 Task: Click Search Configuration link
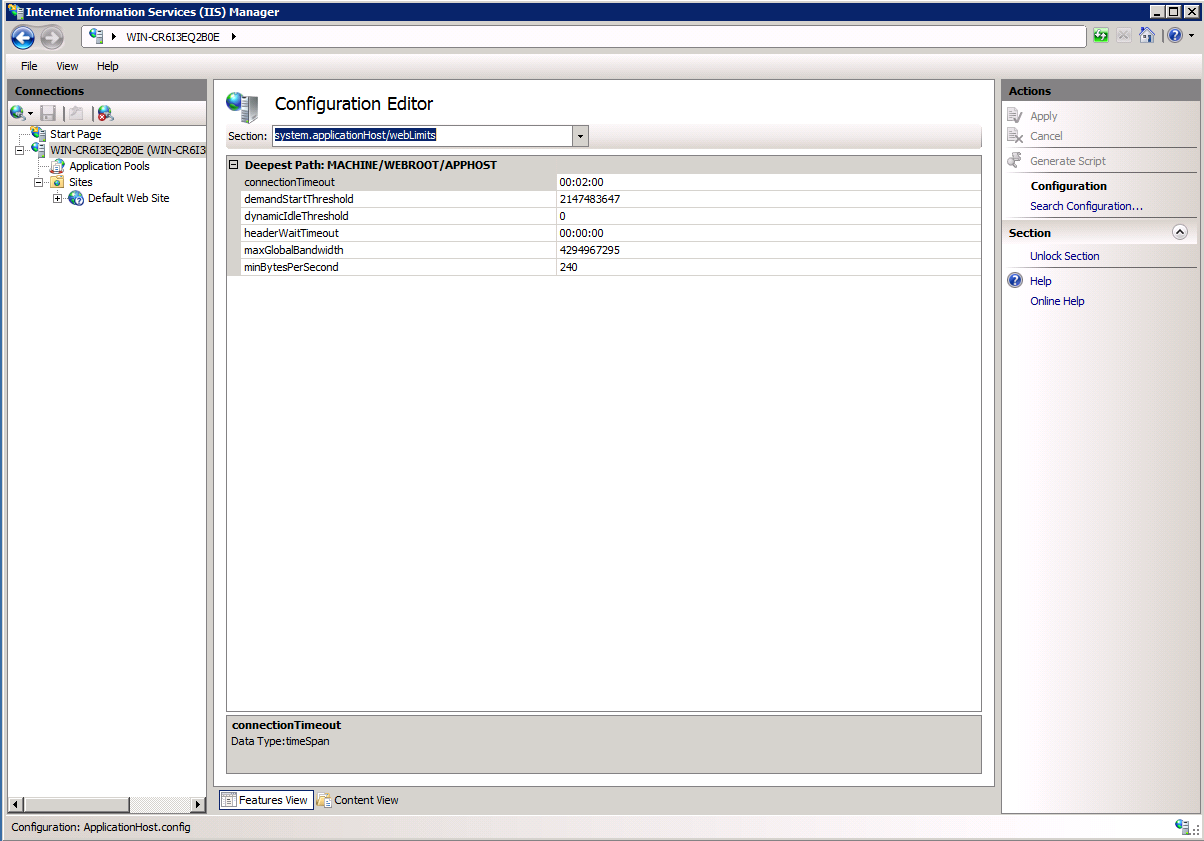(x=1086, y=206)
